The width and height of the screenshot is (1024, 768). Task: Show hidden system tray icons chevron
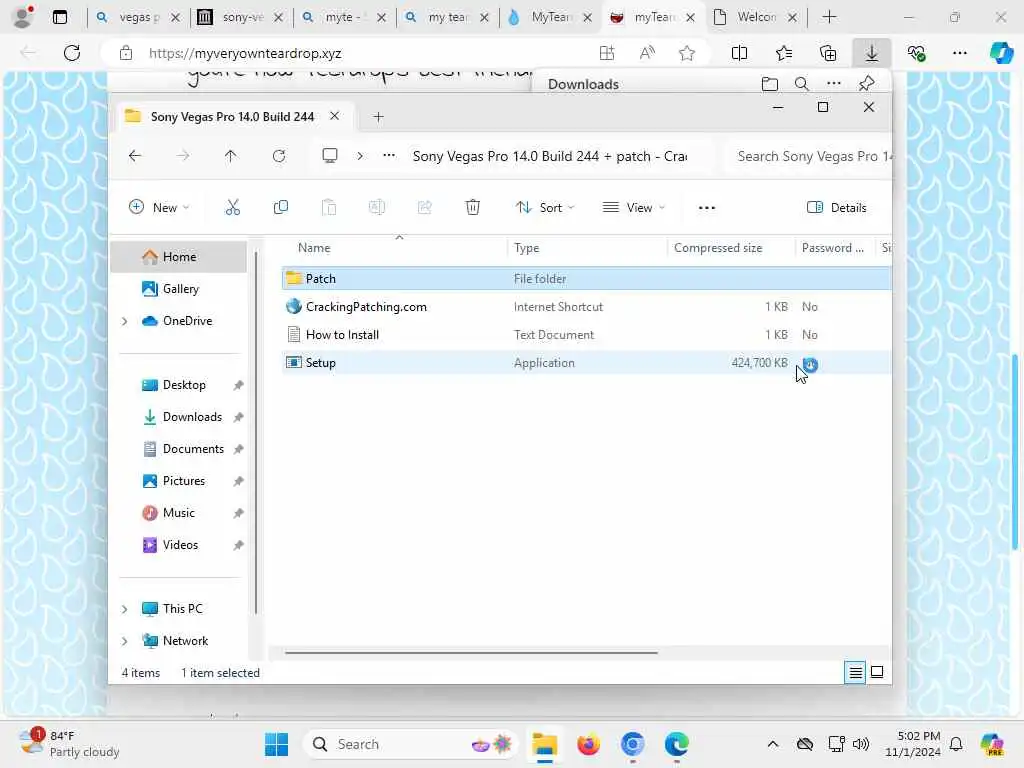(x=773, y=744)
